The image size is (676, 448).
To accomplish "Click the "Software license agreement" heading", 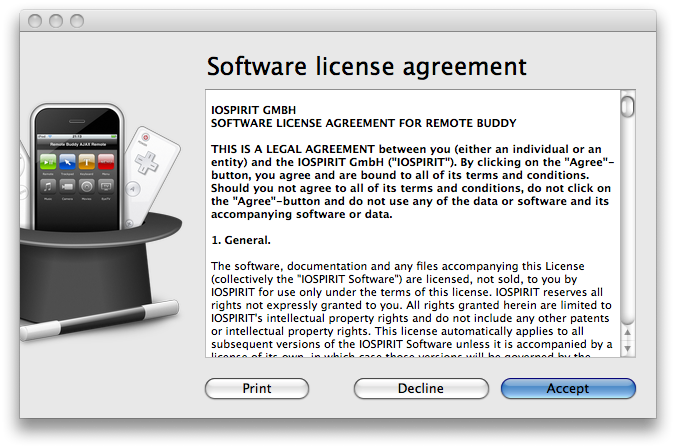I will (366, 67).
